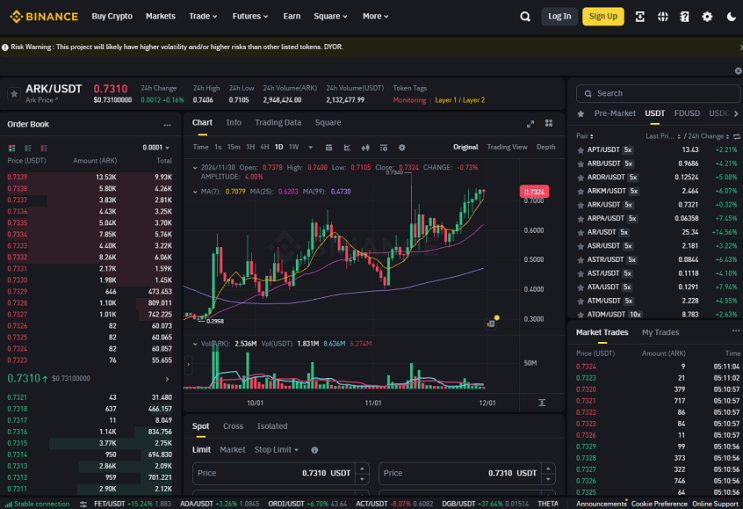Screen dimensions: 743x509
Task: Click the Sign Up button
Action: (x=603, y=17)
